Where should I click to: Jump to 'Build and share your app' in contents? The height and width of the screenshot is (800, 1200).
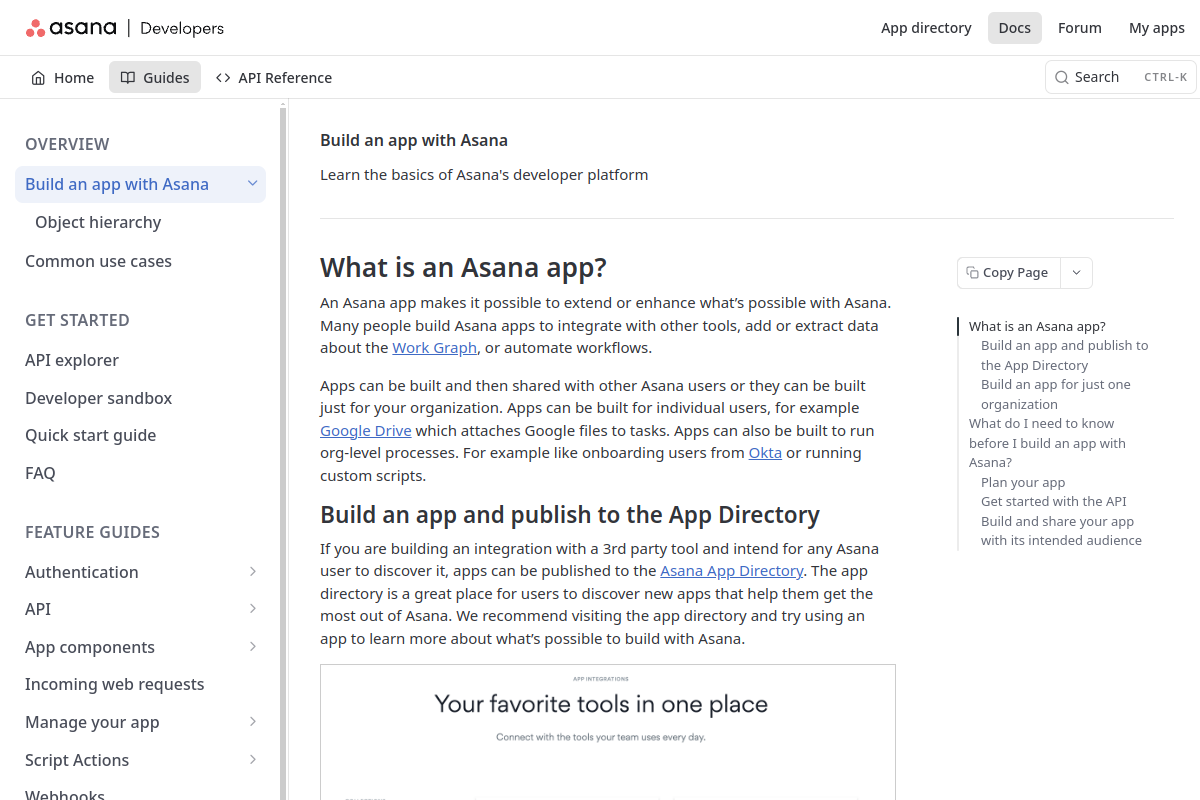tap(1061, 531)
